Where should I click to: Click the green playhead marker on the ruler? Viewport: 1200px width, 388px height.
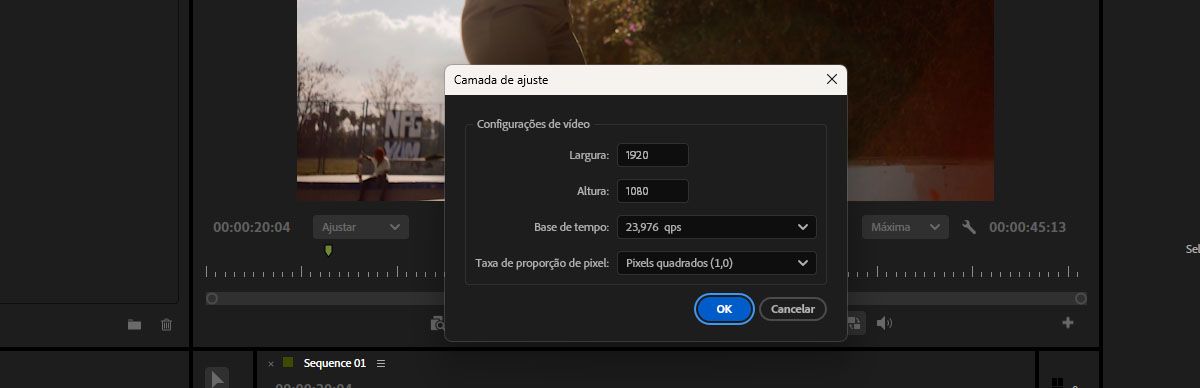coord(328,251)
